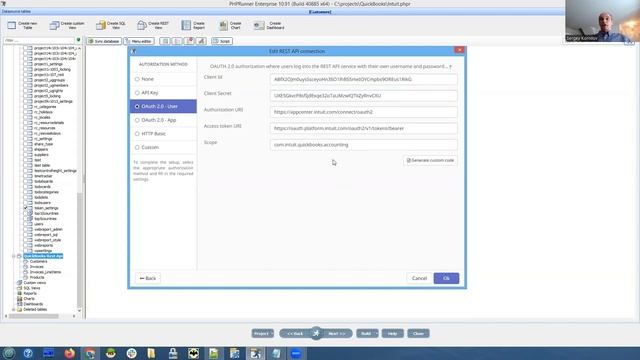Click into the Client Id field

[x=363, y=79]
